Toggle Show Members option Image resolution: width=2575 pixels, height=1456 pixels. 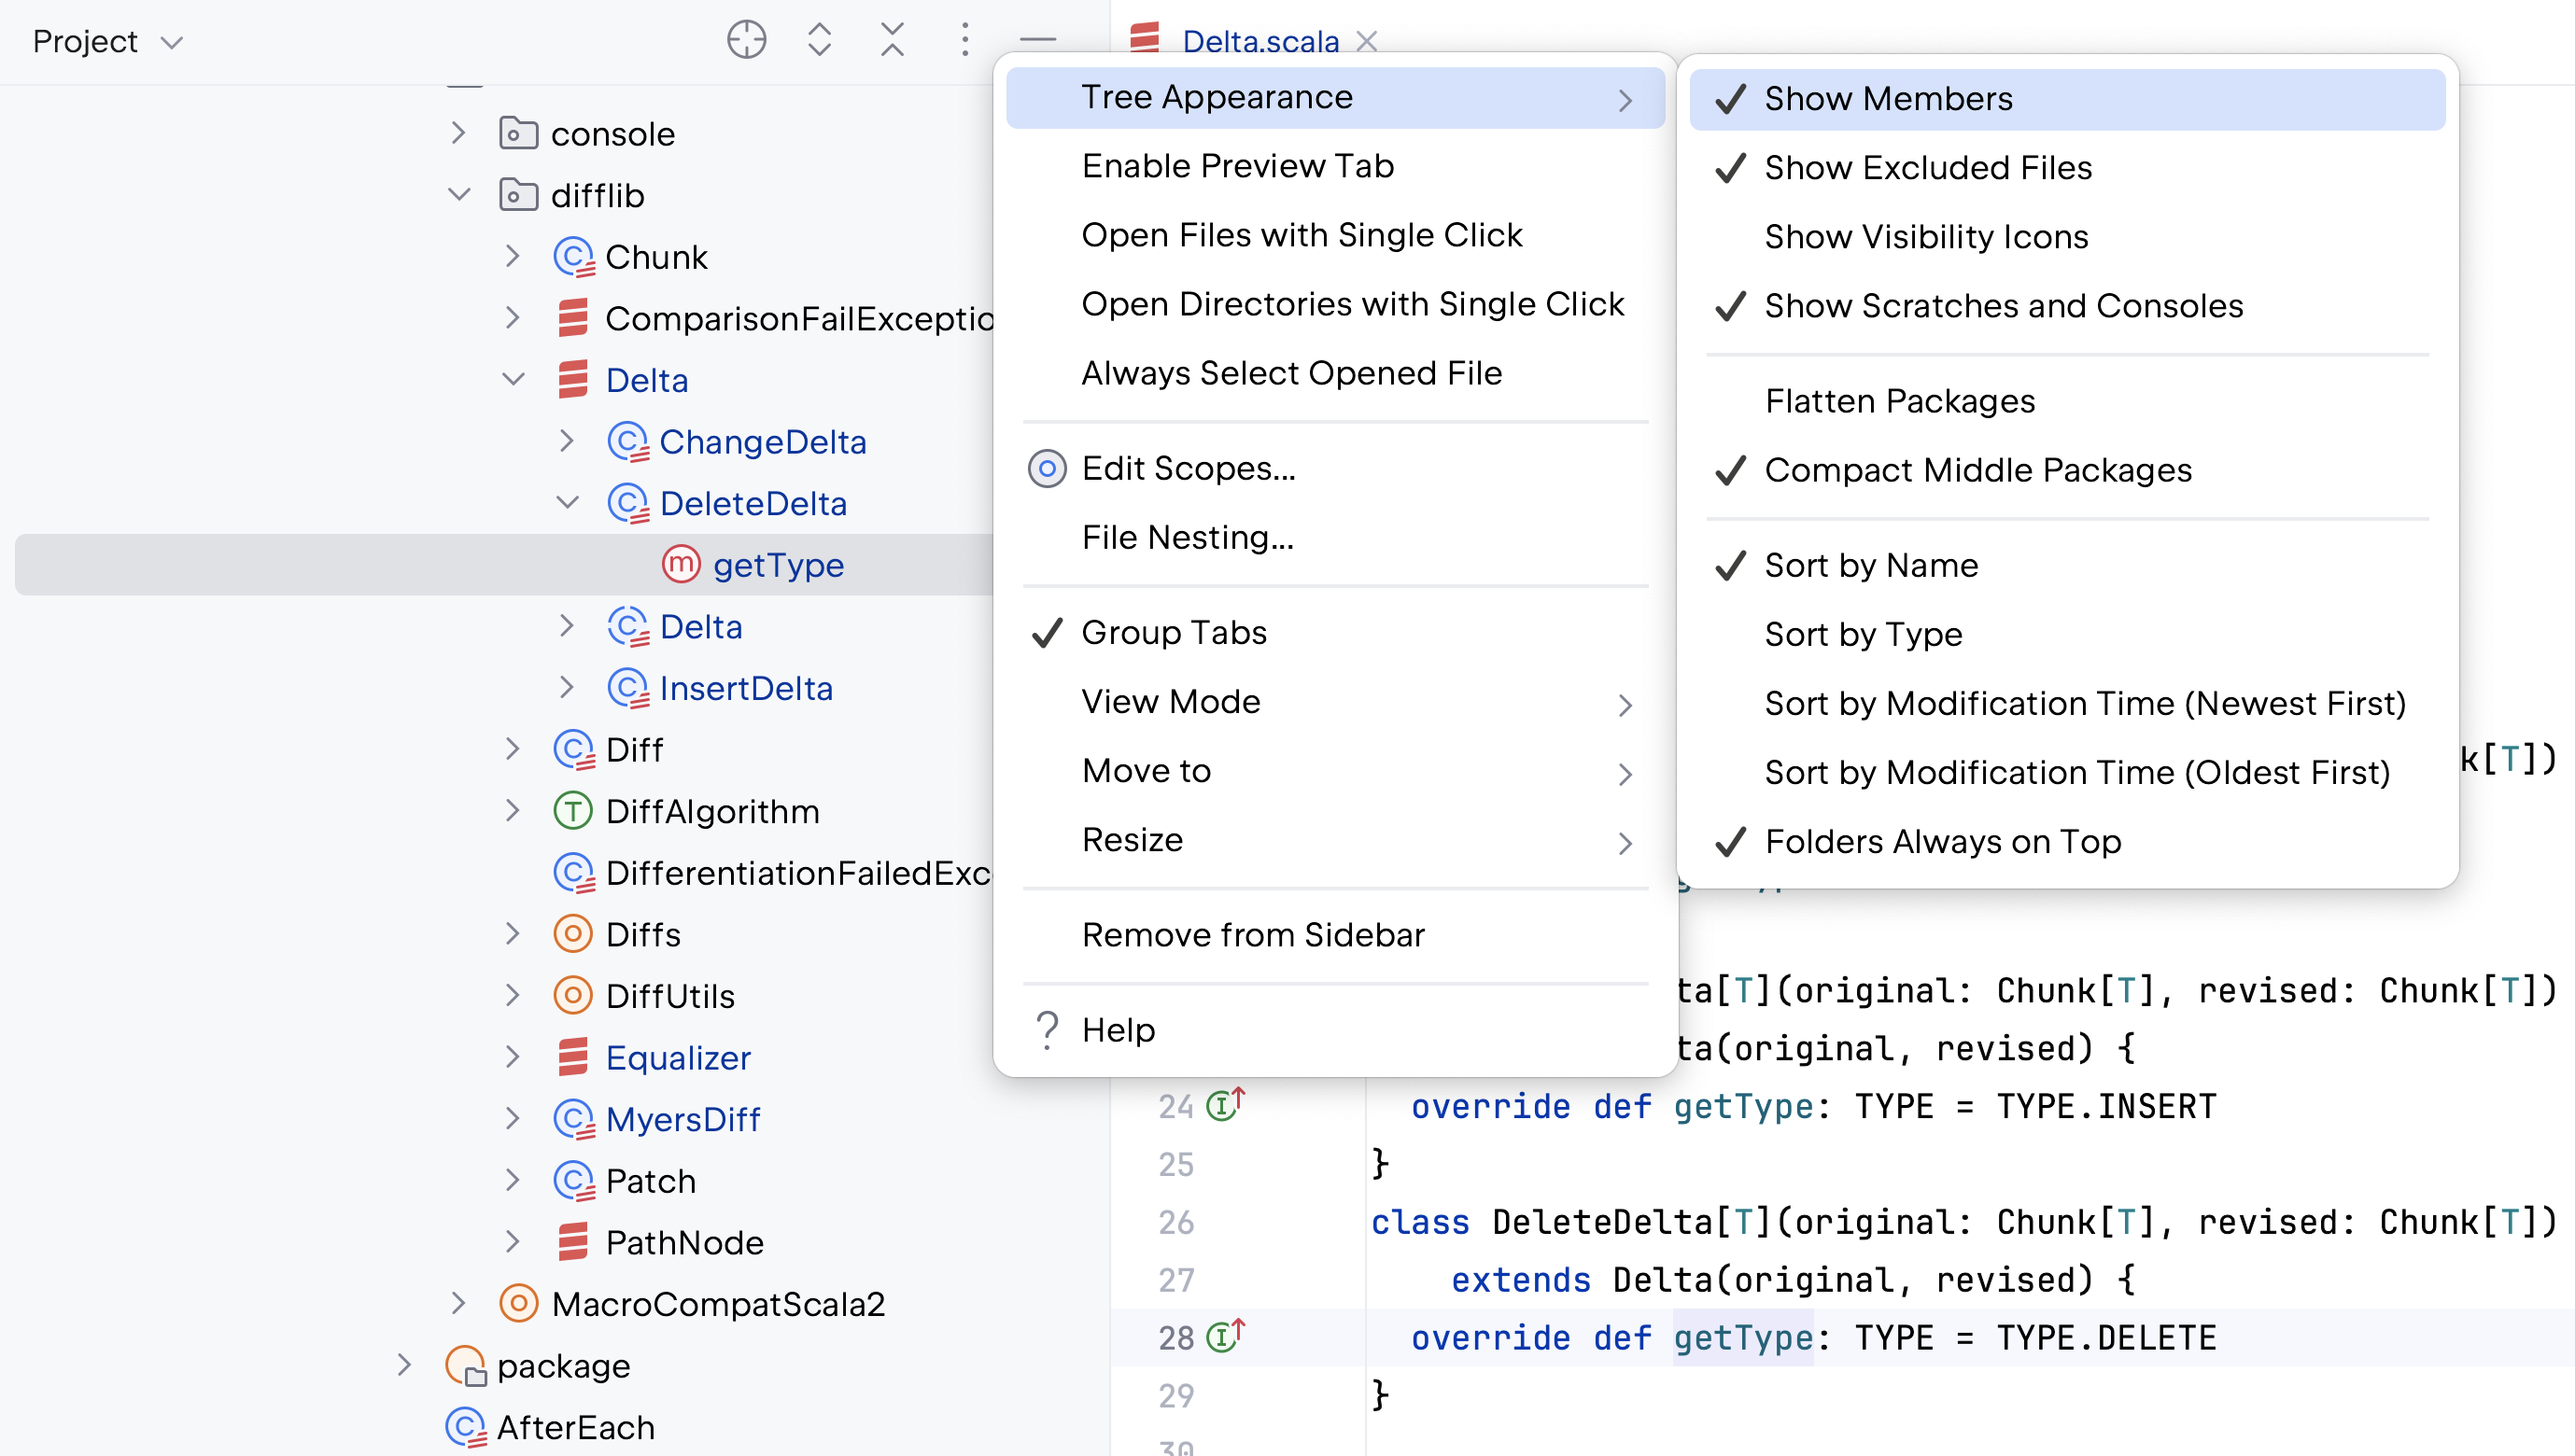(x=1887, y=99)
